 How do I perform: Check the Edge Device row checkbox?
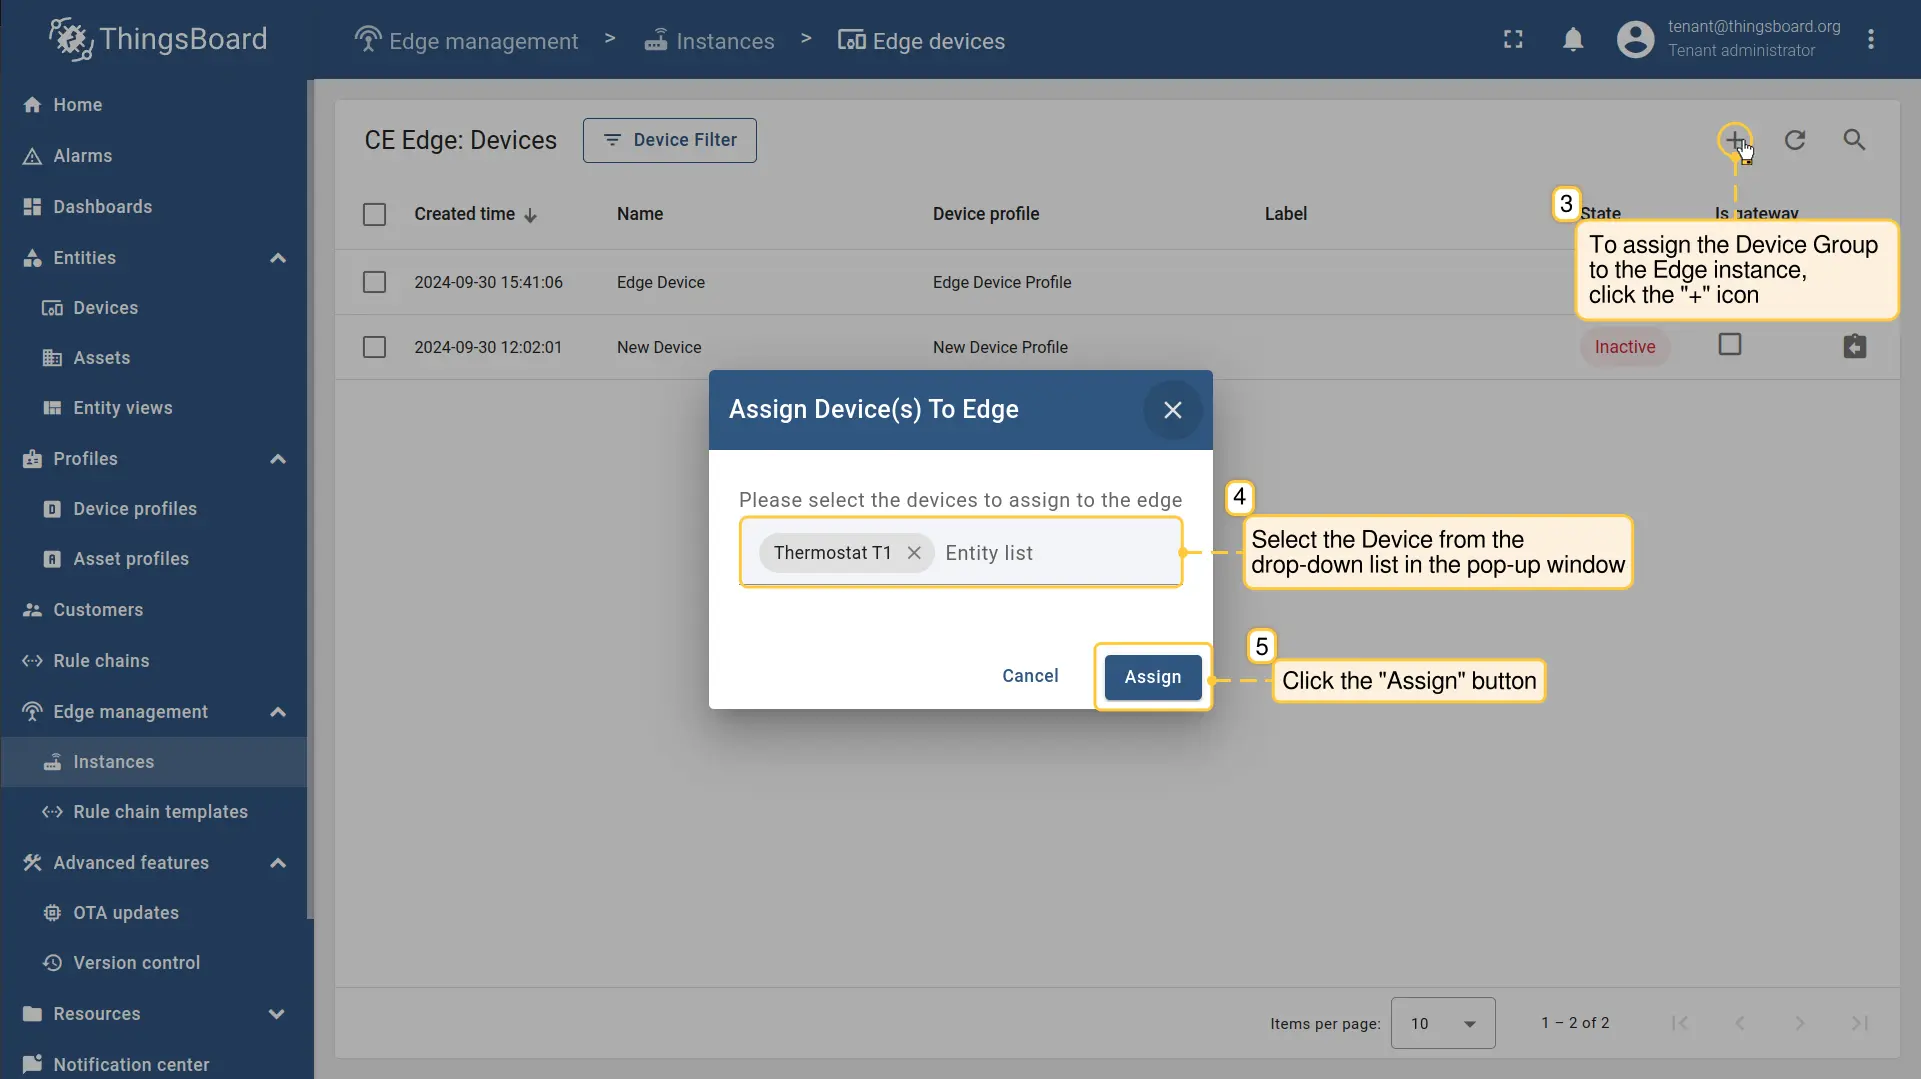coord(374,282)
